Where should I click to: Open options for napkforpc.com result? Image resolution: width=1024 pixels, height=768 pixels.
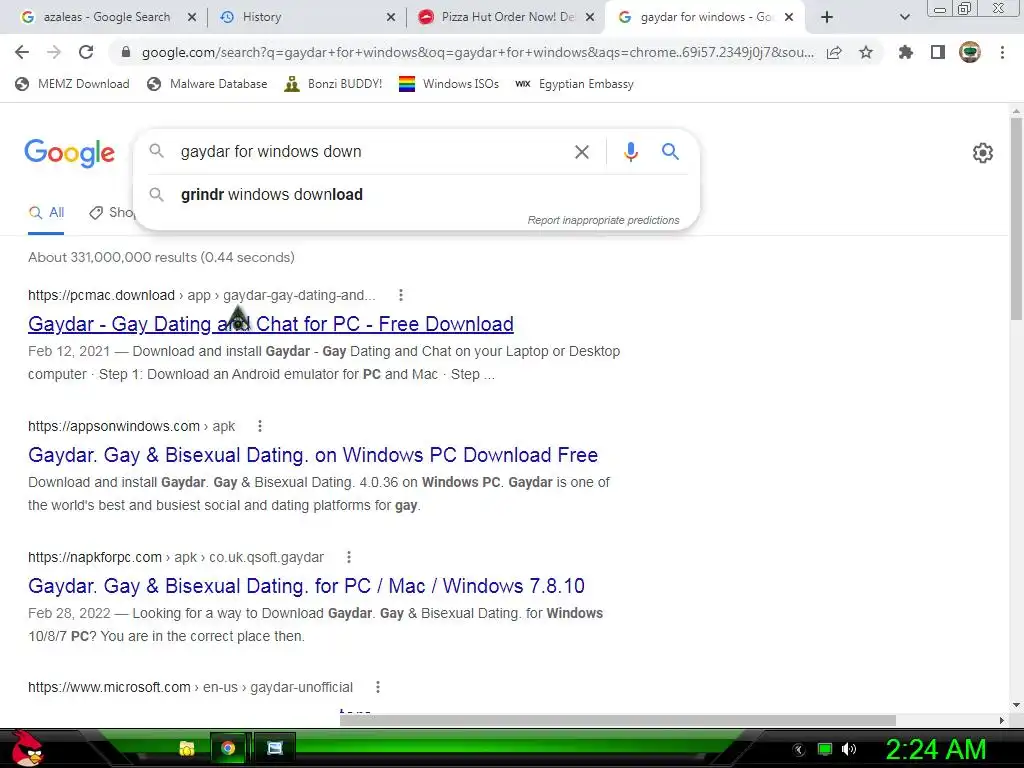coord(349,557)
